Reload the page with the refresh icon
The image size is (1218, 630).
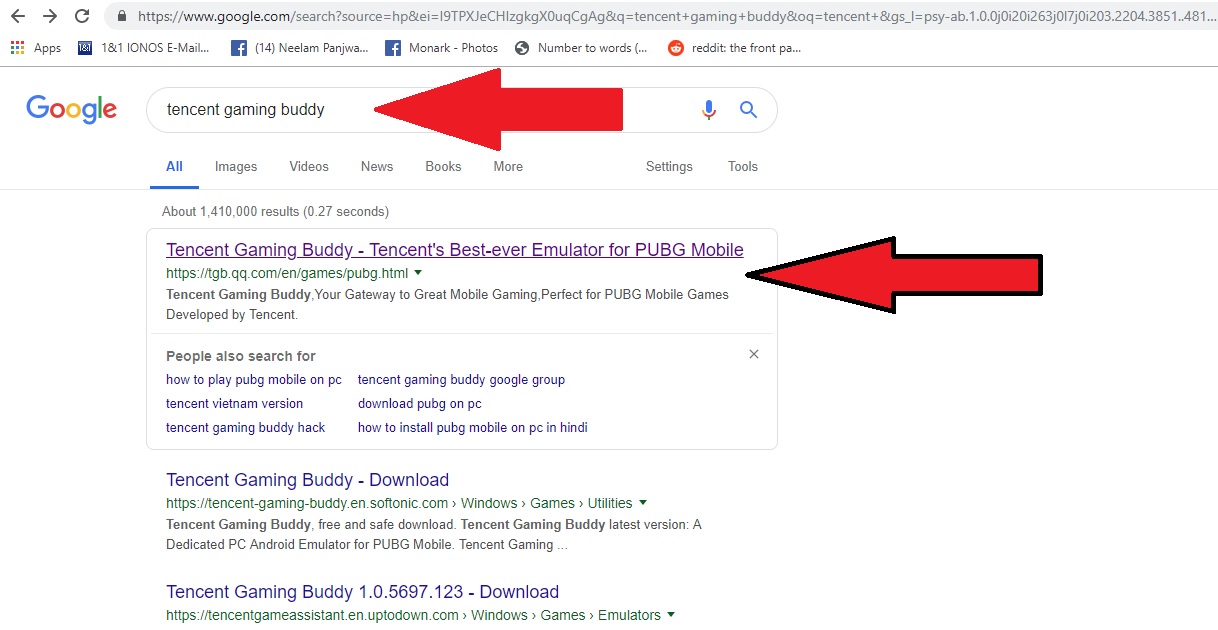click(82, 16)
